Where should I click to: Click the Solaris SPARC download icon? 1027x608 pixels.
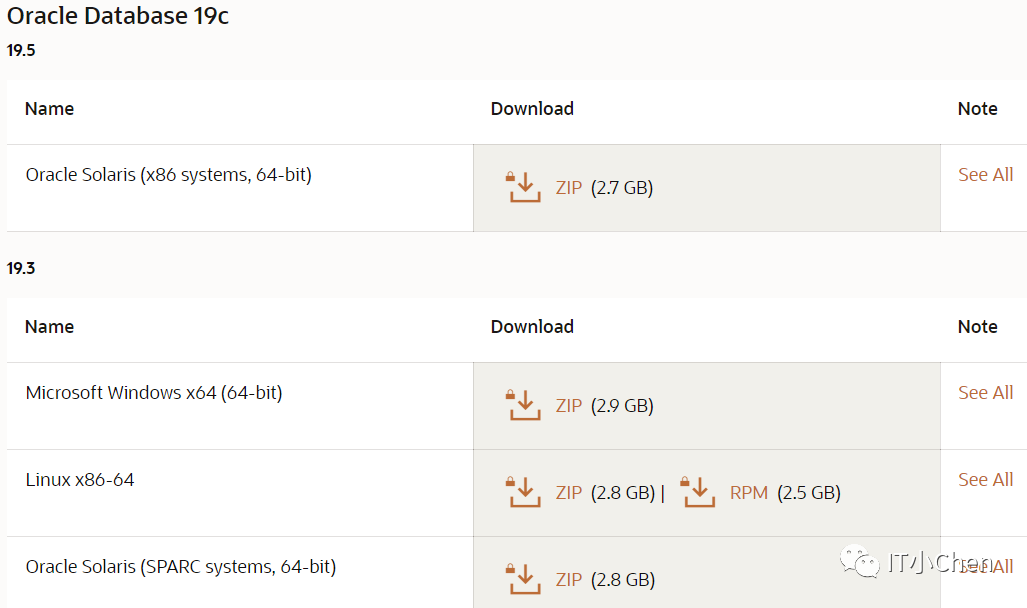524,579
